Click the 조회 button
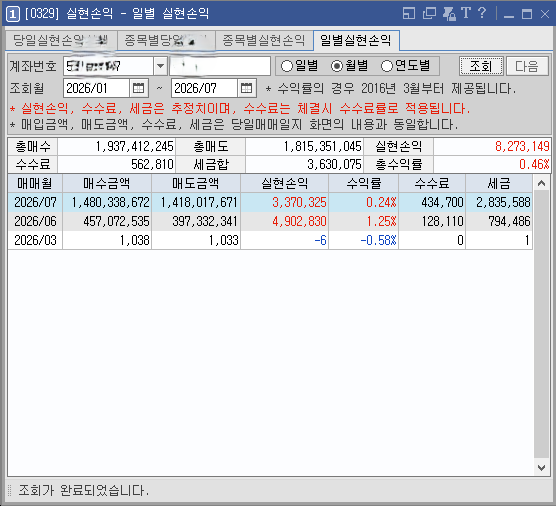Image resolution: width=556 pixels, height=506 pixels. point(481,66)
